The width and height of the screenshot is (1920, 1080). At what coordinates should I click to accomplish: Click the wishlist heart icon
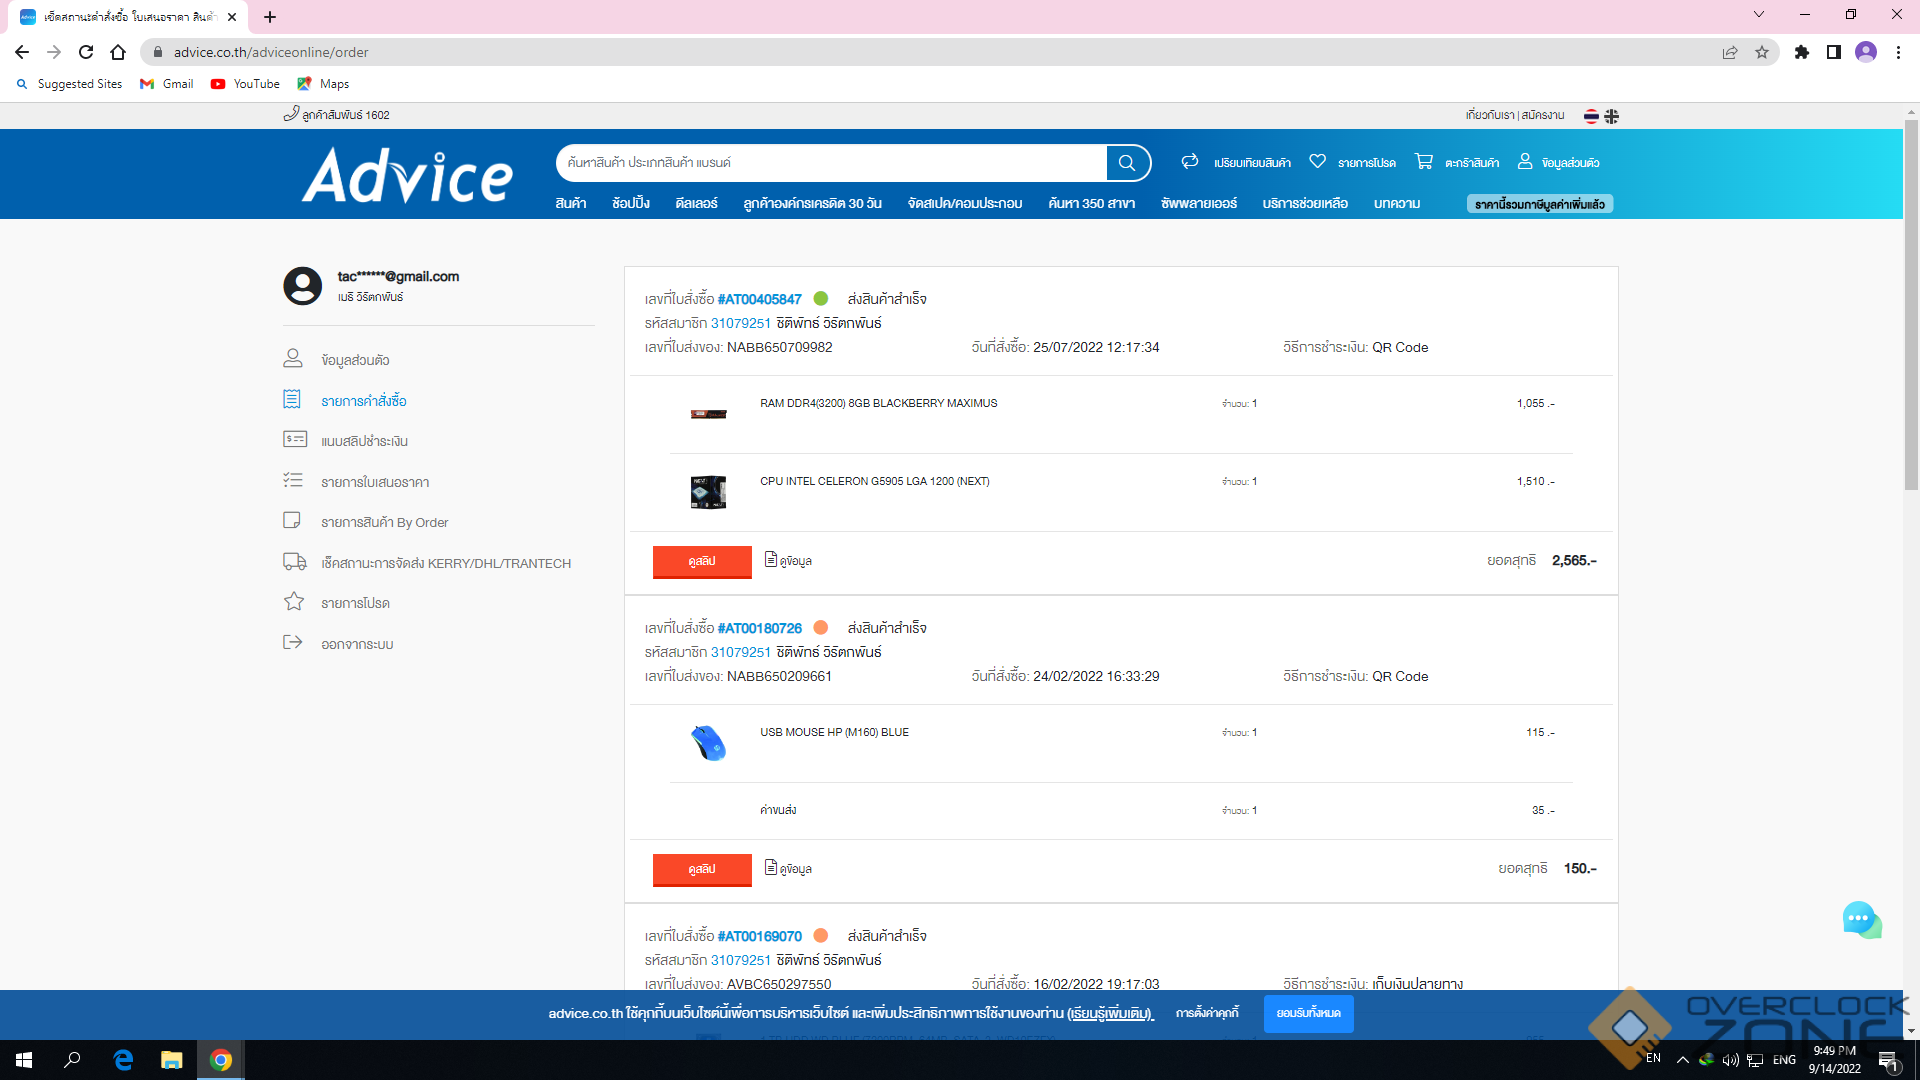coord(1318,162)
